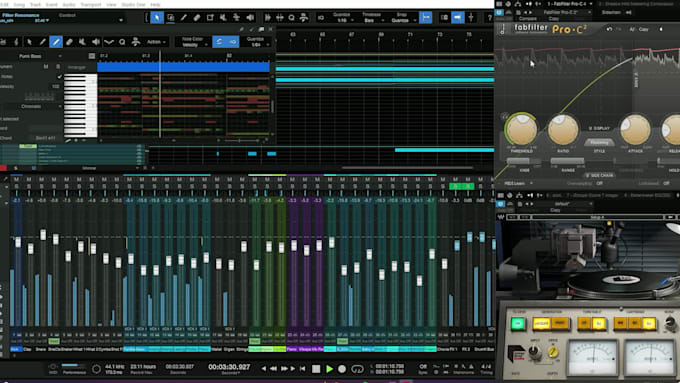
Task: Open the Audio menu
Action: (x=69, y=4)
